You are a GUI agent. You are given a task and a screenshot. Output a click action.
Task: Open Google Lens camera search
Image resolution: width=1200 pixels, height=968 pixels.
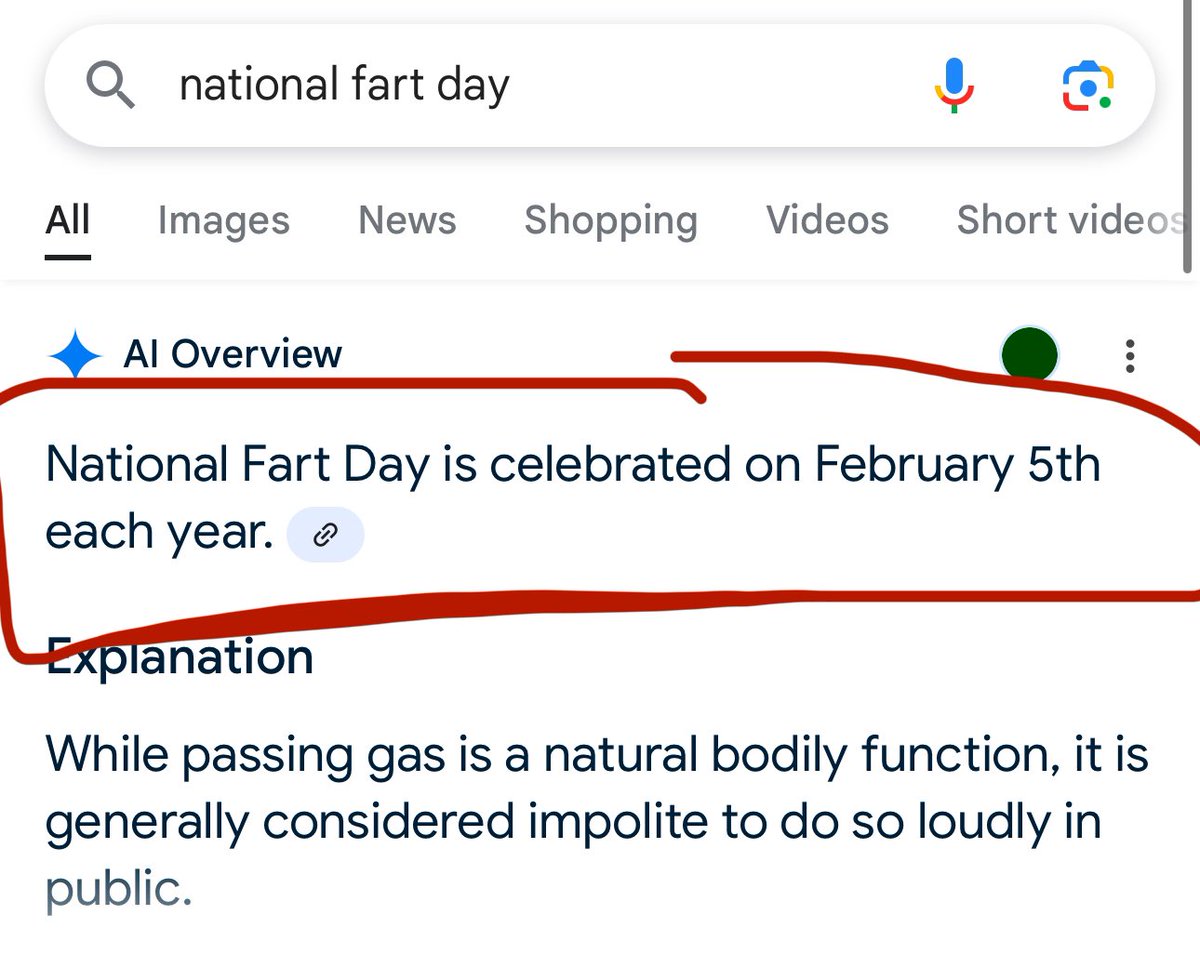click(1087, 86)
